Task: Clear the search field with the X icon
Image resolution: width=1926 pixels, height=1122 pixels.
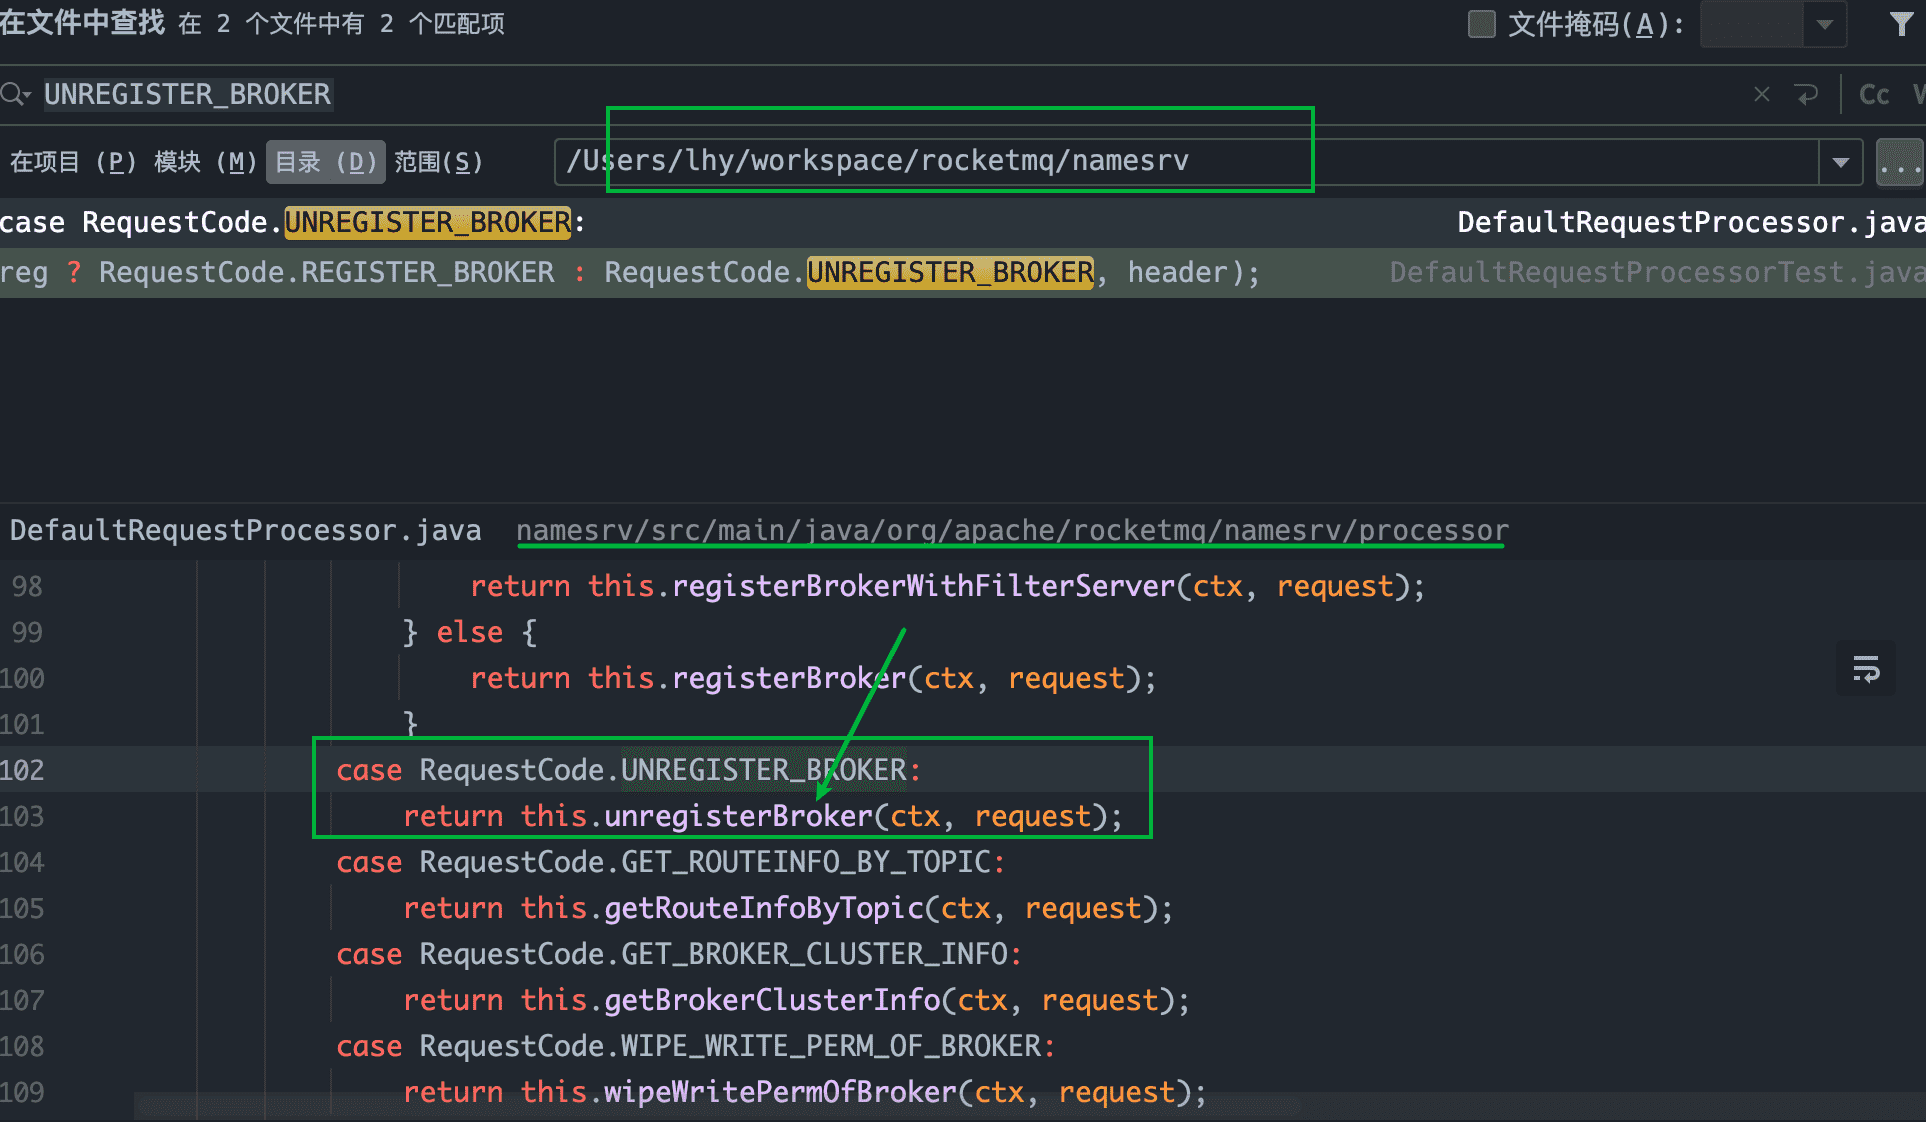Action: pyautogui.click(x=1762, y=94)
